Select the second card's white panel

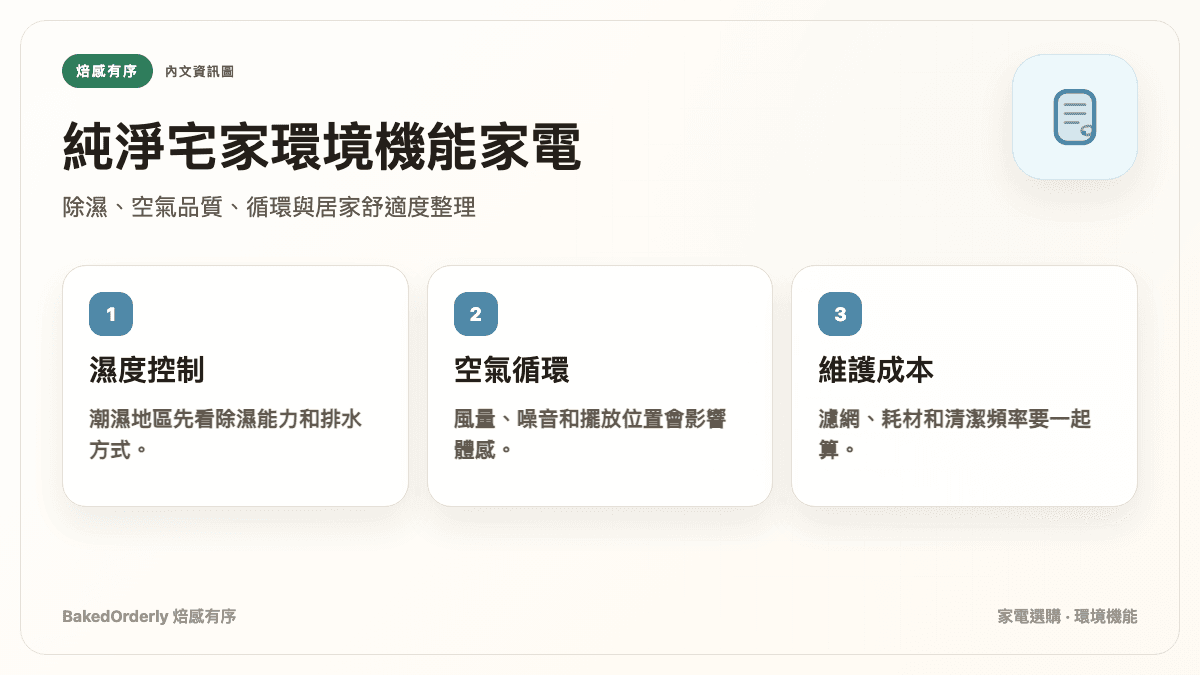coord(600,386)
